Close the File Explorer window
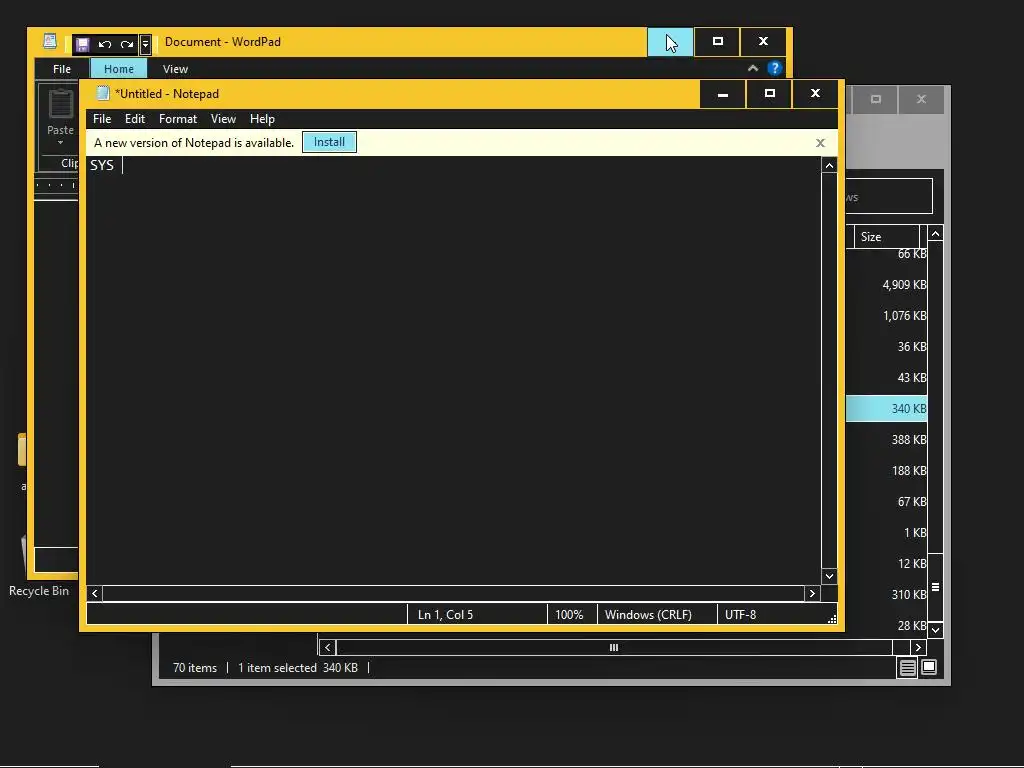The image size is (1024, 768). [x=921, y=99]
